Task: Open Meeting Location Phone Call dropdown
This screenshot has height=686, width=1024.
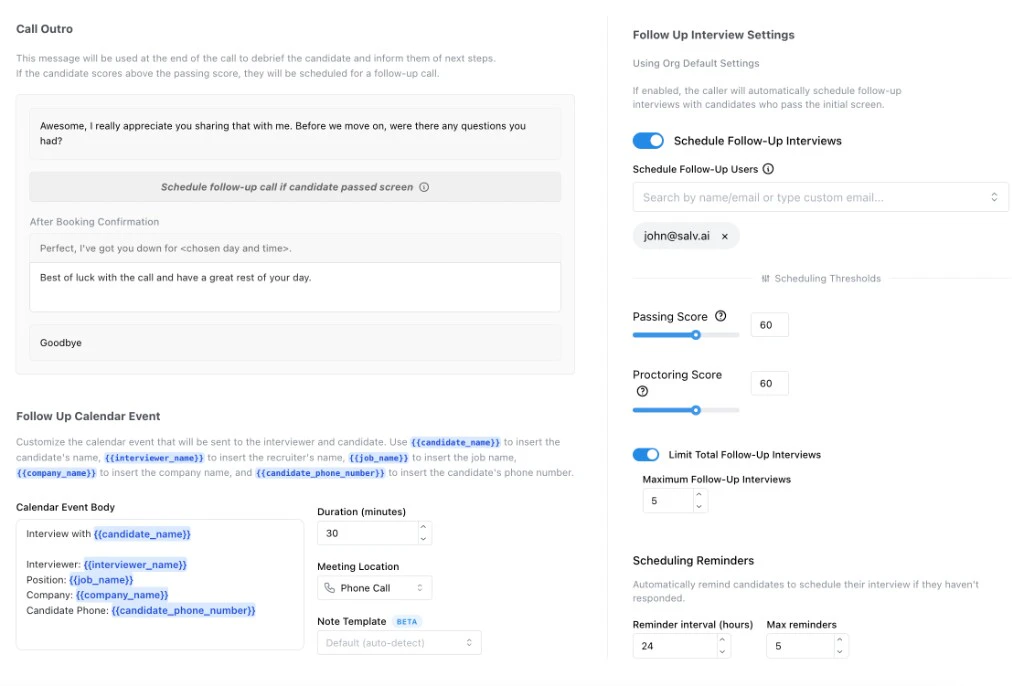Action: pyautogui.click(x=374, y=588)
